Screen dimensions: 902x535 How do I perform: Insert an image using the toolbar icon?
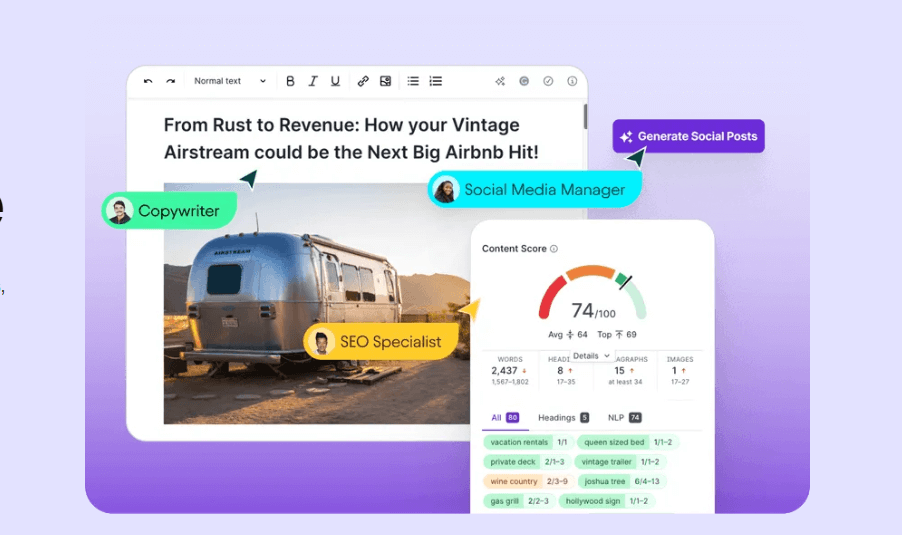(385, 81)
